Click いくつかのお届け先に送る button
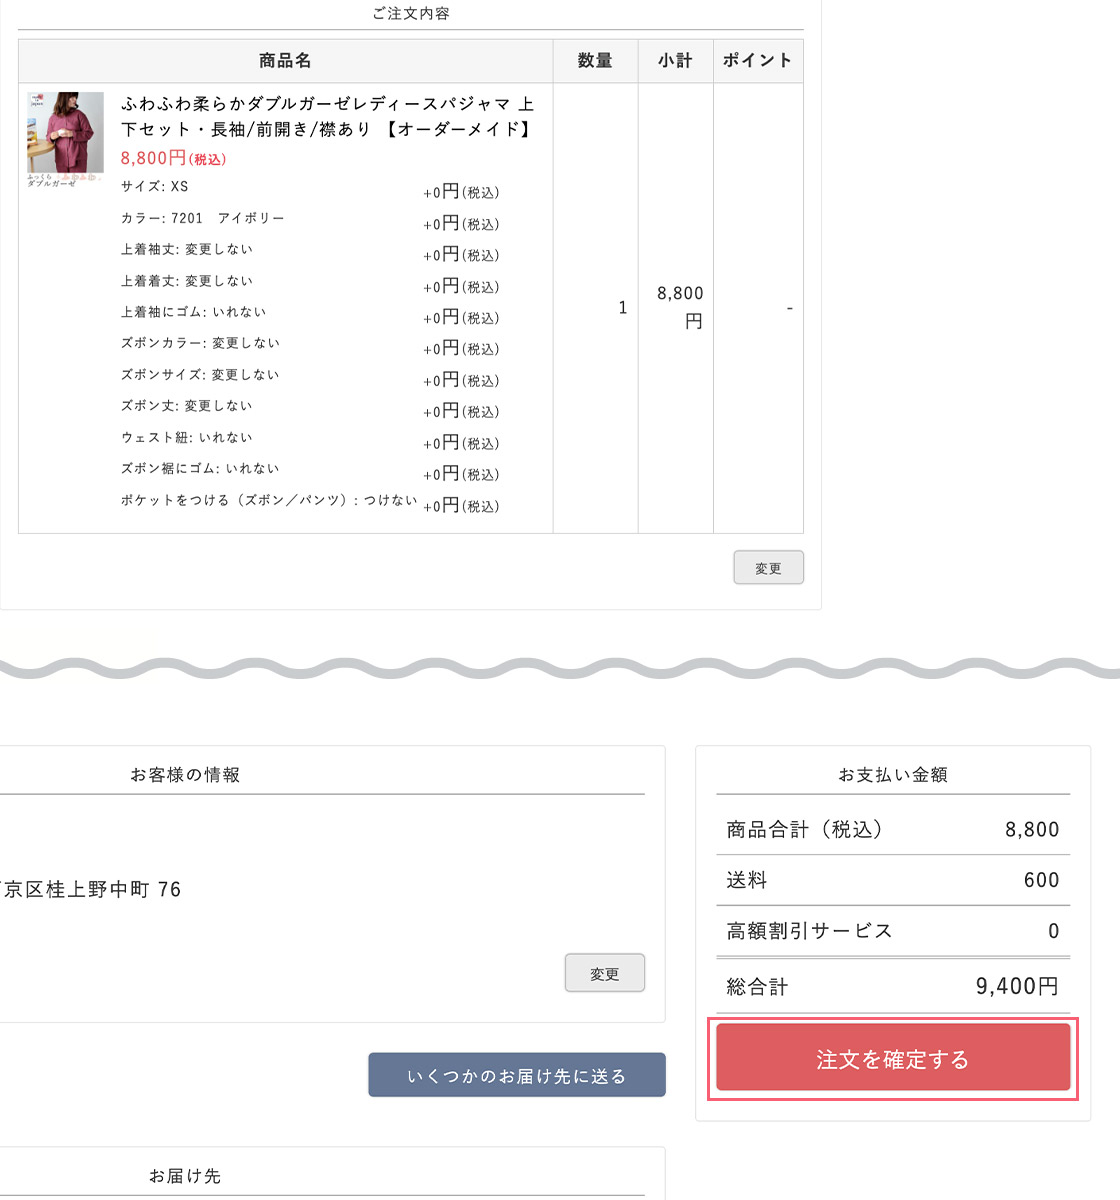The width and height of the screenshot is (1120, 1200). click(x=516, y=1075)
